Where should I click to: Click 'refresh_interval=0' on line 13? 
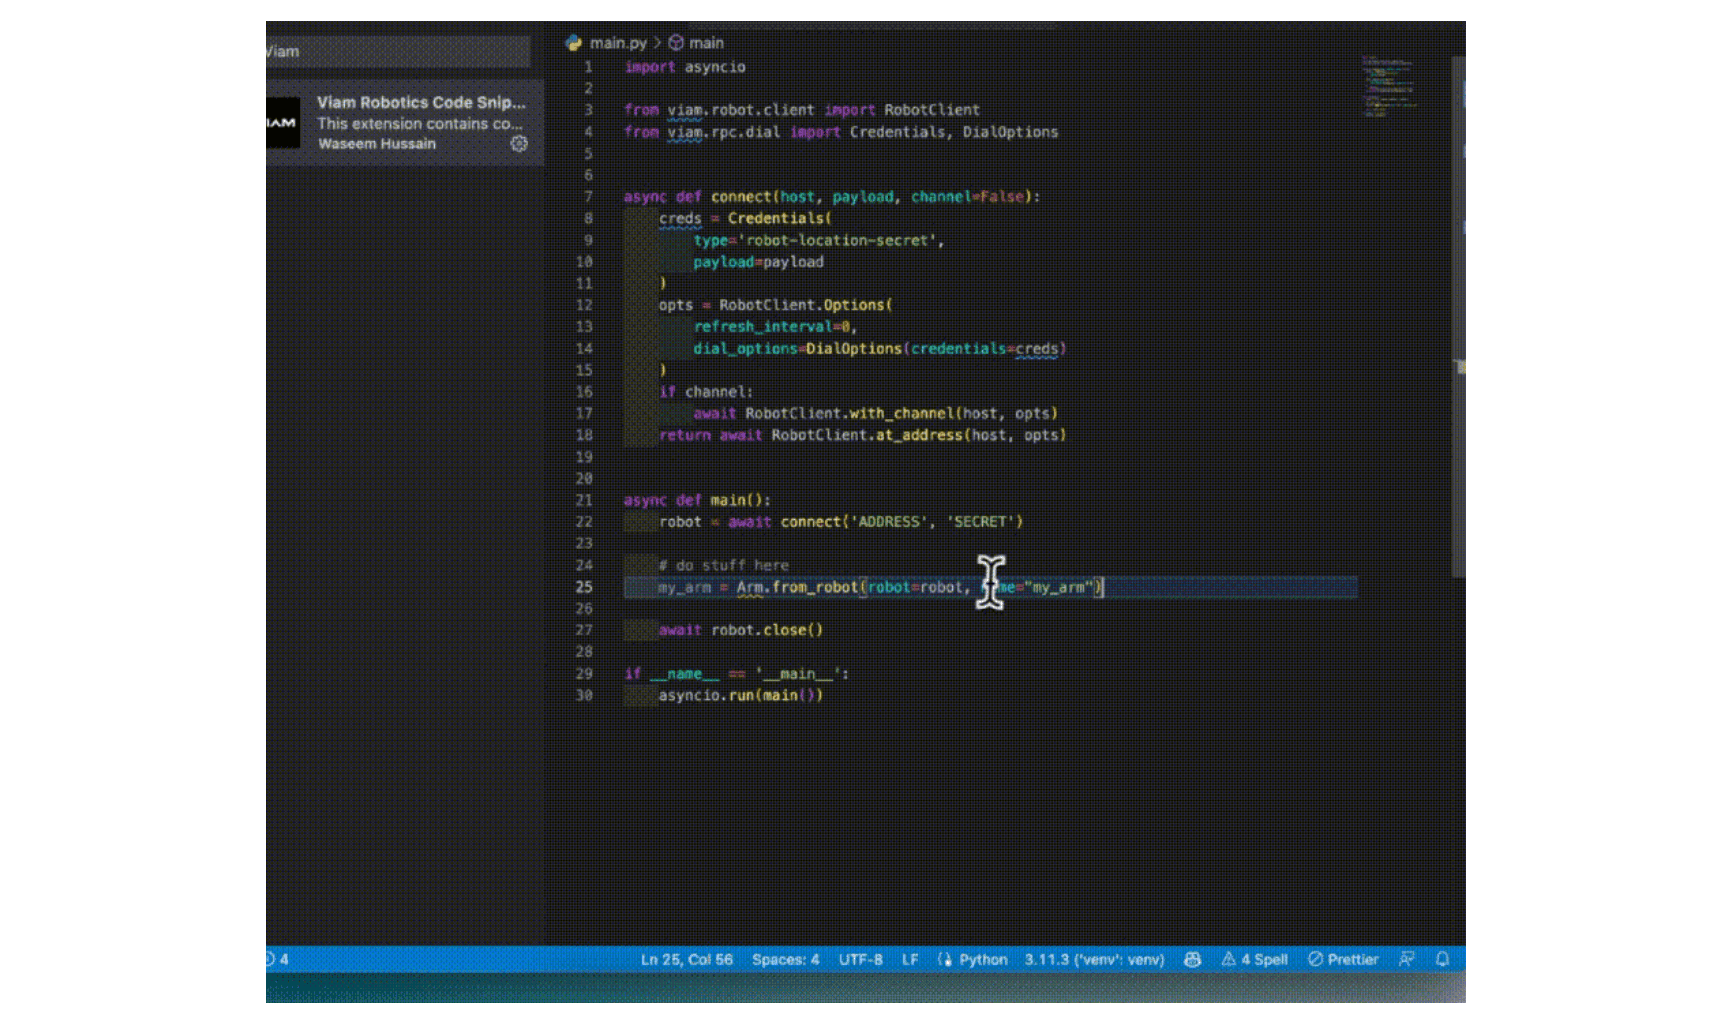click(772, 327)
